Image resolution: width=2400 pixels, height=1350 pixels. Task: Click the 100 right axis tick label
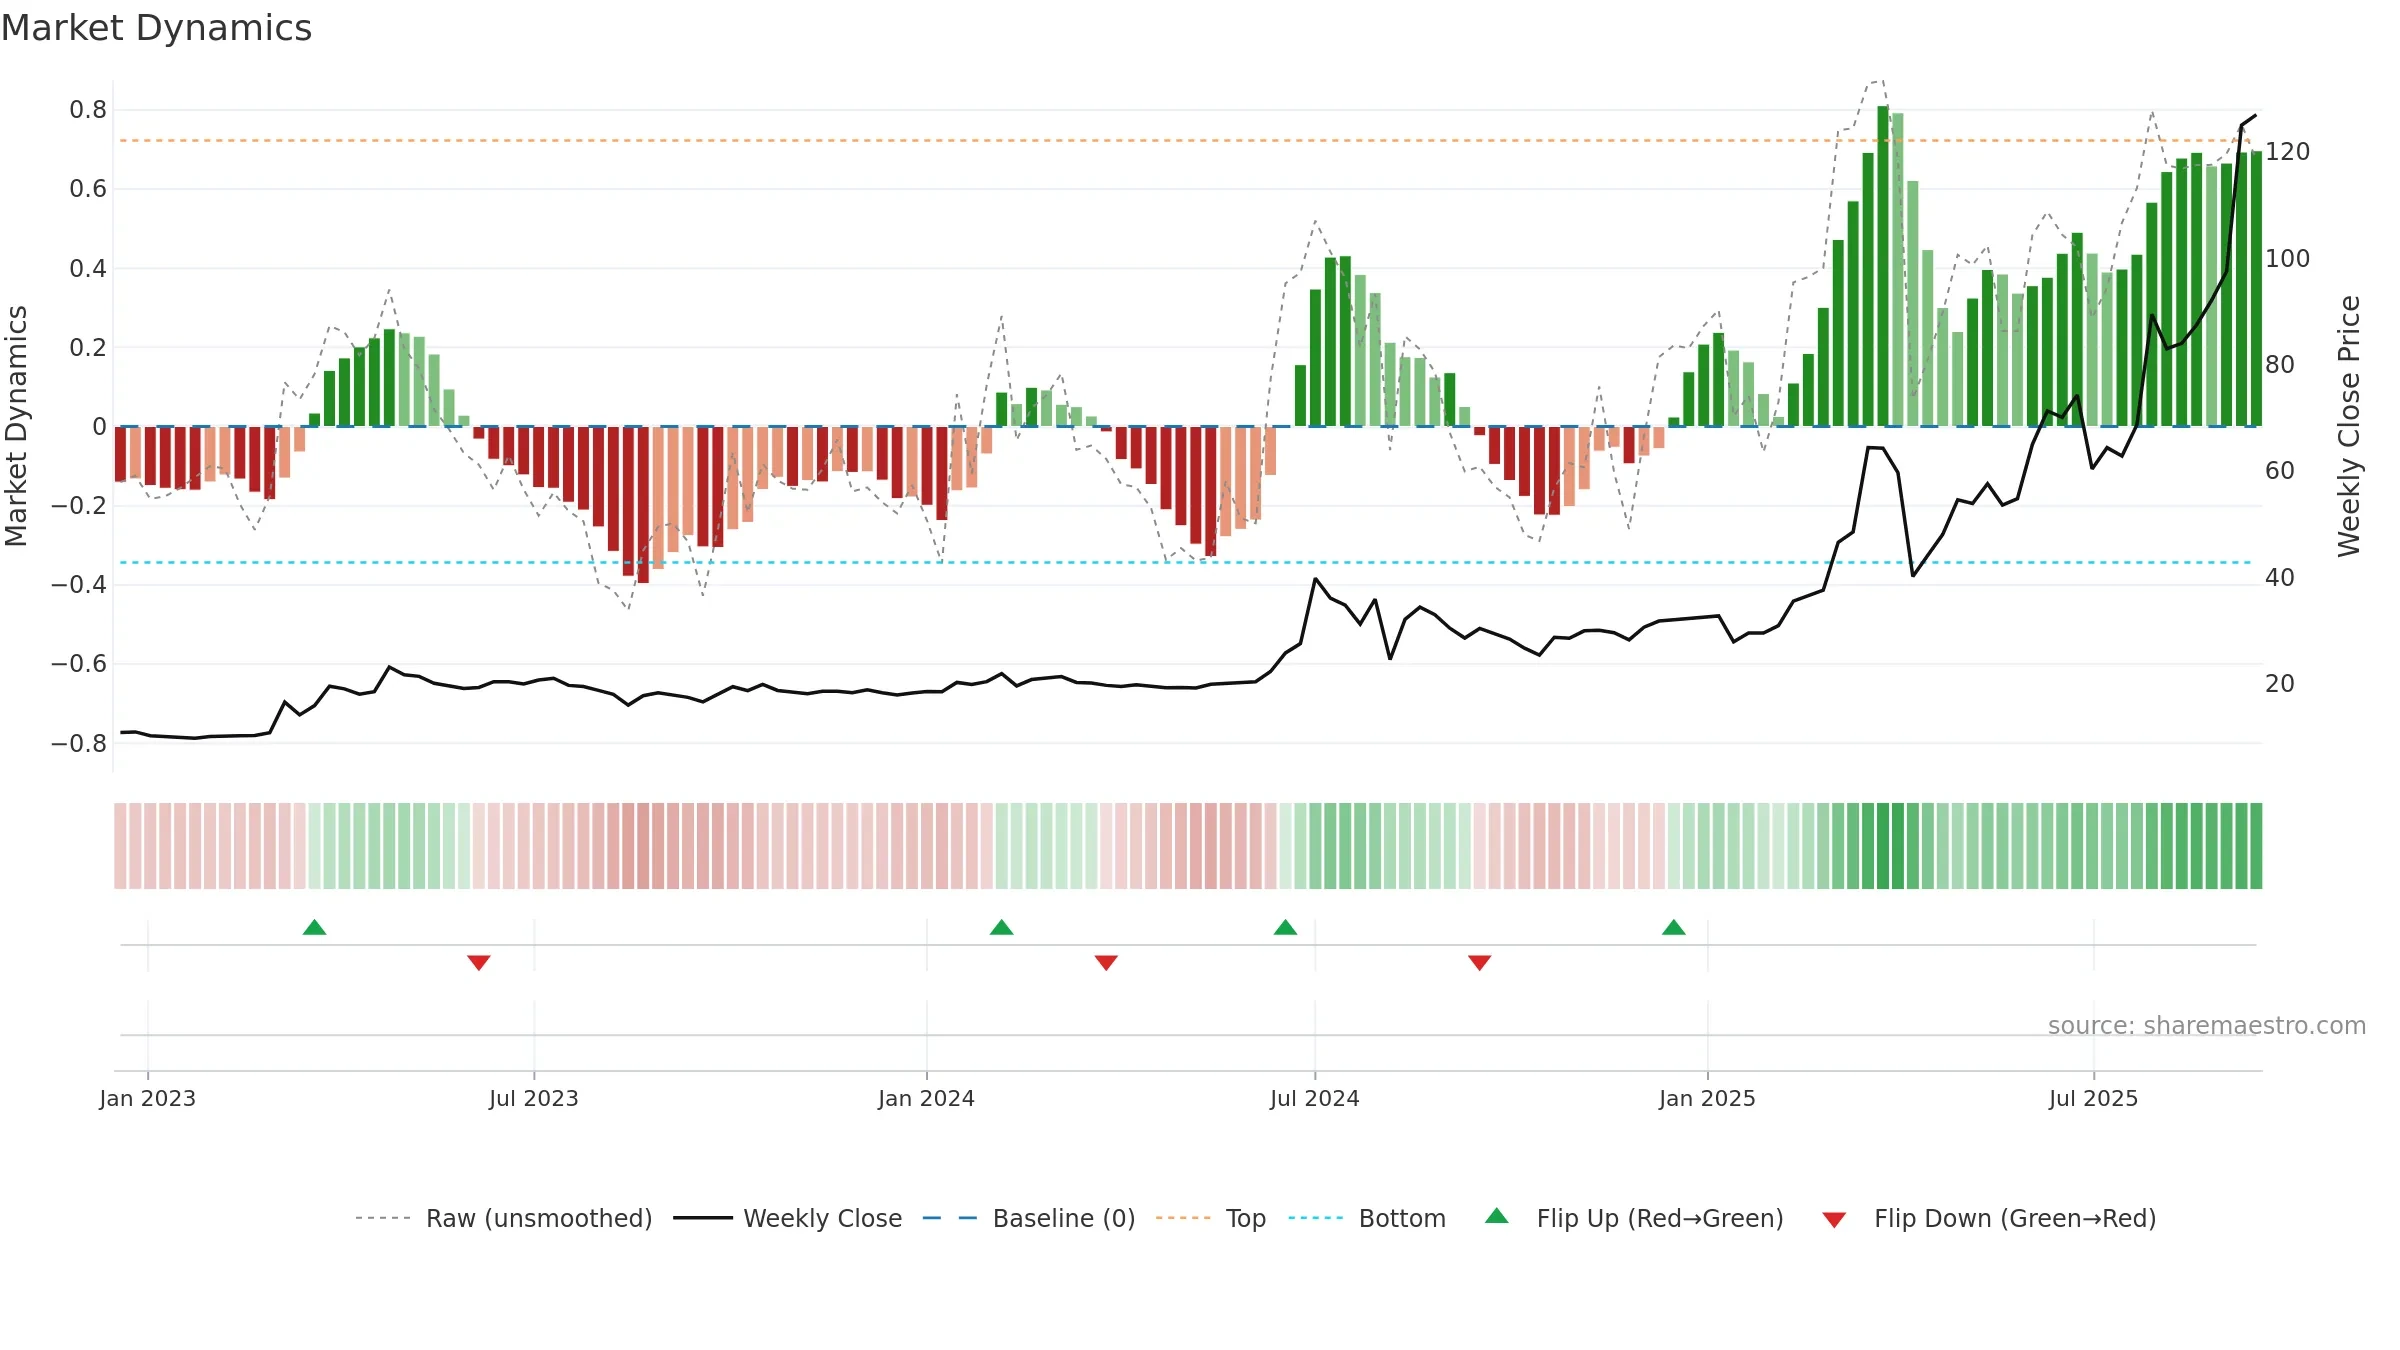click(x=2288, y=258)
